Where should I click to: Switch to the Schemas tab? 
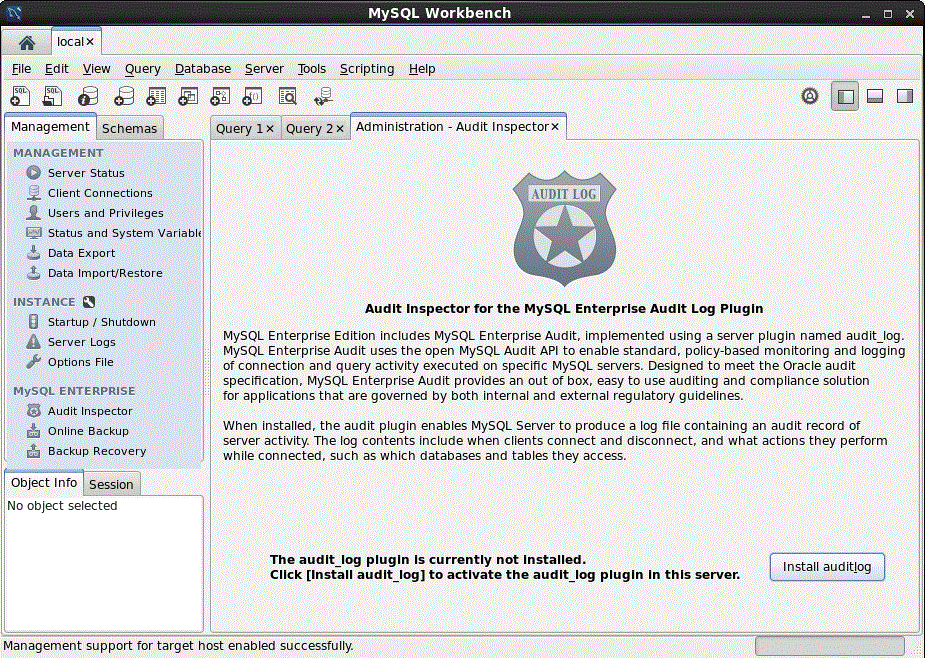[129, 128]
